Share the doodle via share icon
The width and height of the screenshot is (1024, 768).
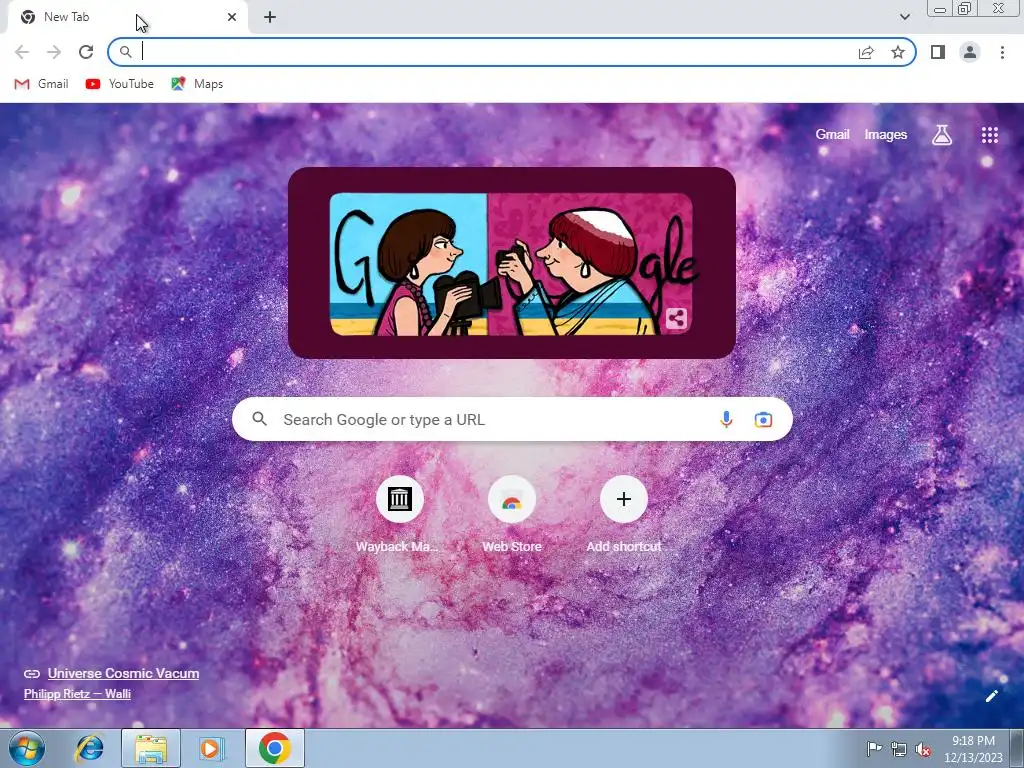pyautogui.click(x=677, y=319)
